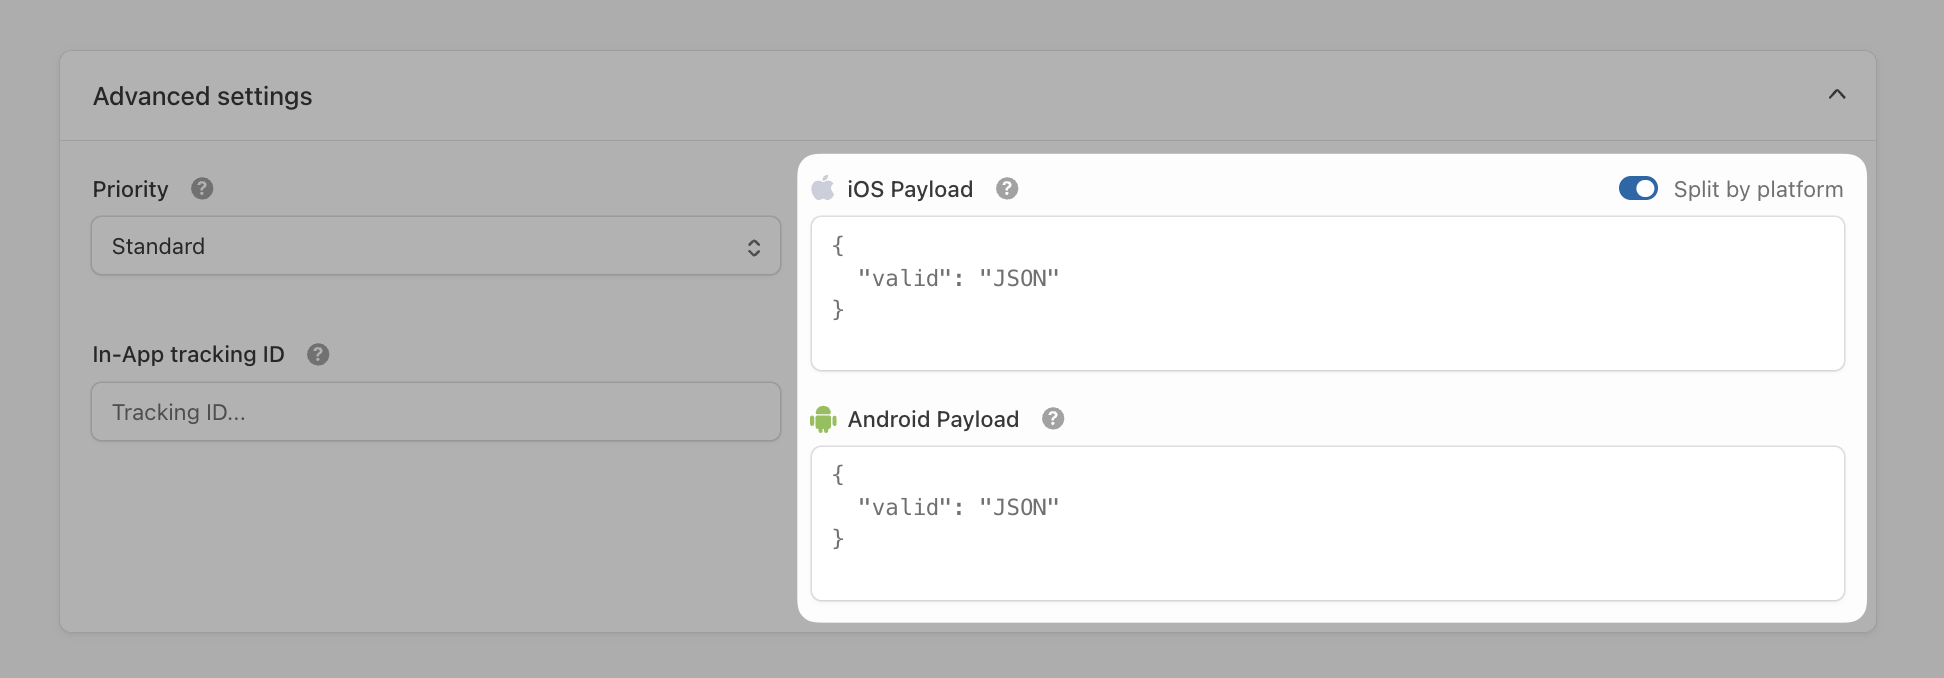Click the iOS Payload label text
This screenshot has height=678, width=1944.
909,189
